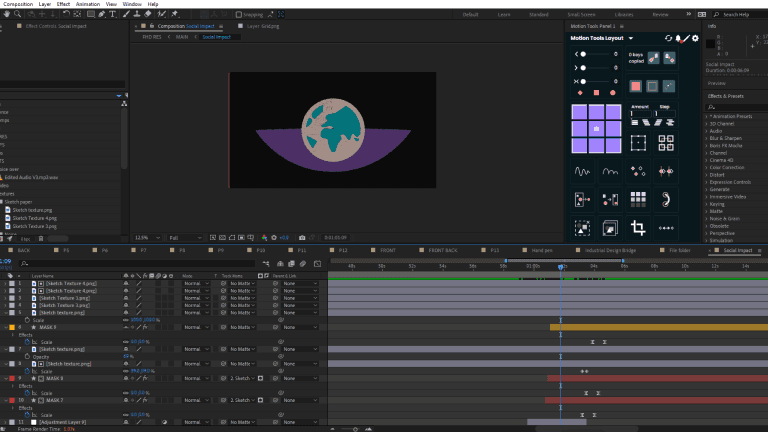Click the 3x3 grid icon in Motion Tools

pyautogui.click(x=636, y=200)
